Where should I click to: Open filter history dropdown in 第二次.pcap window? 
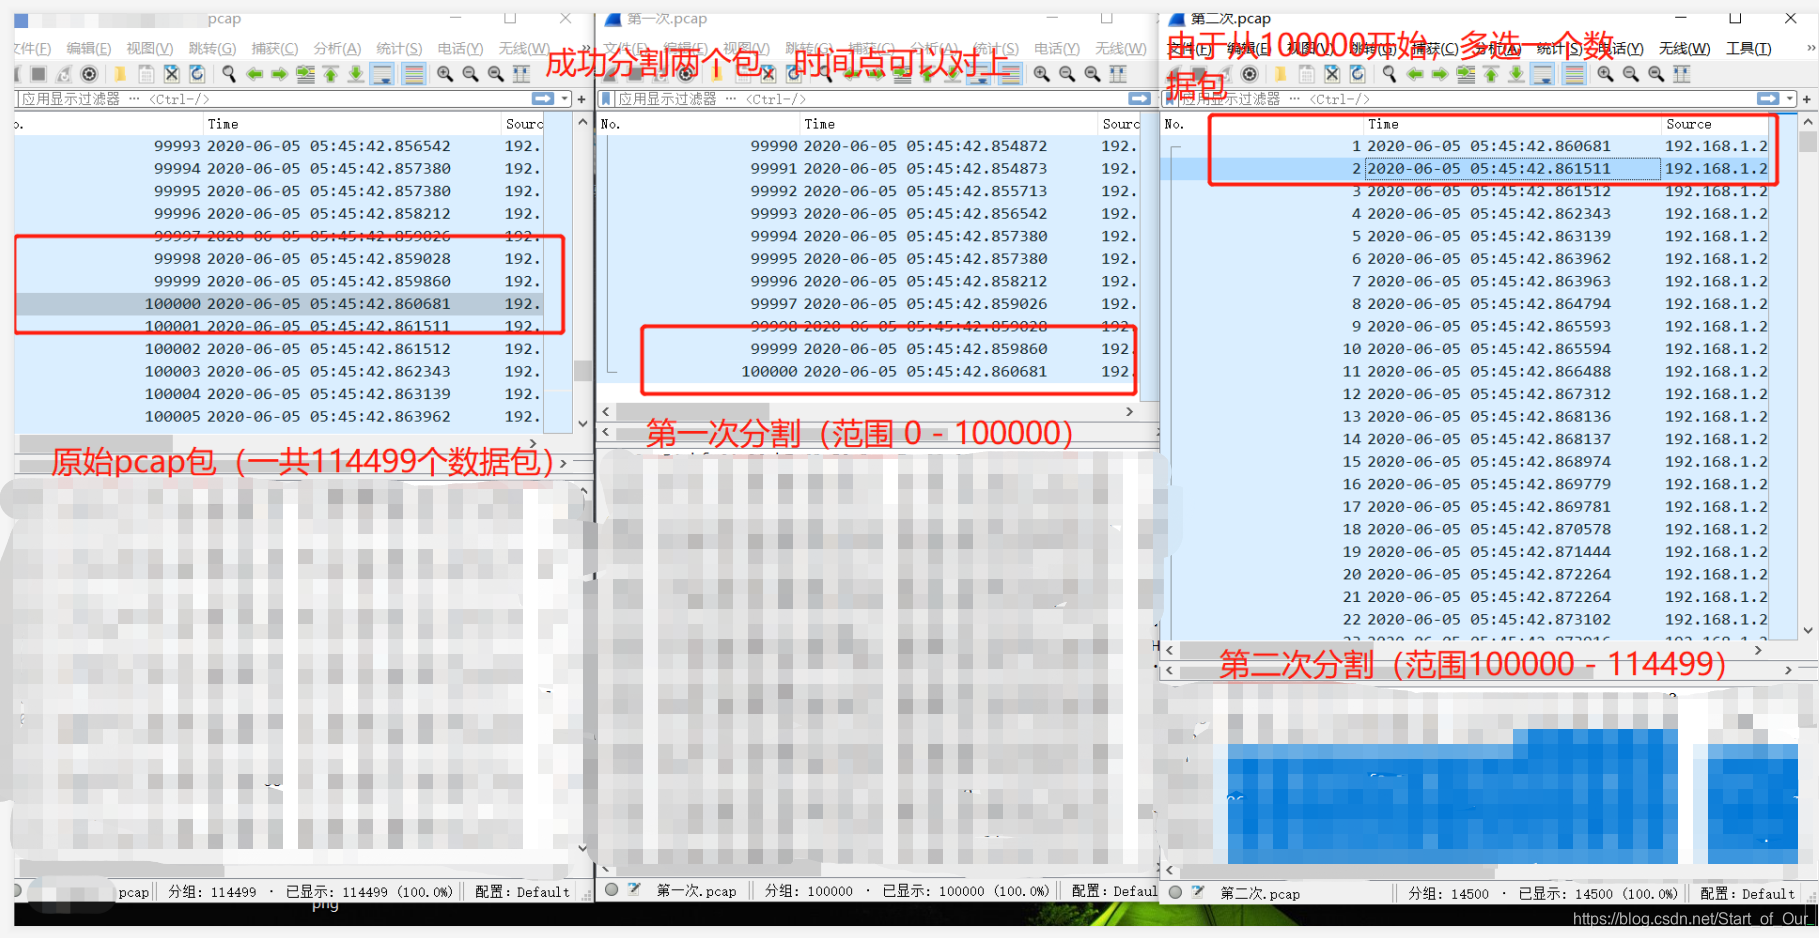[x=1790, y=99]
